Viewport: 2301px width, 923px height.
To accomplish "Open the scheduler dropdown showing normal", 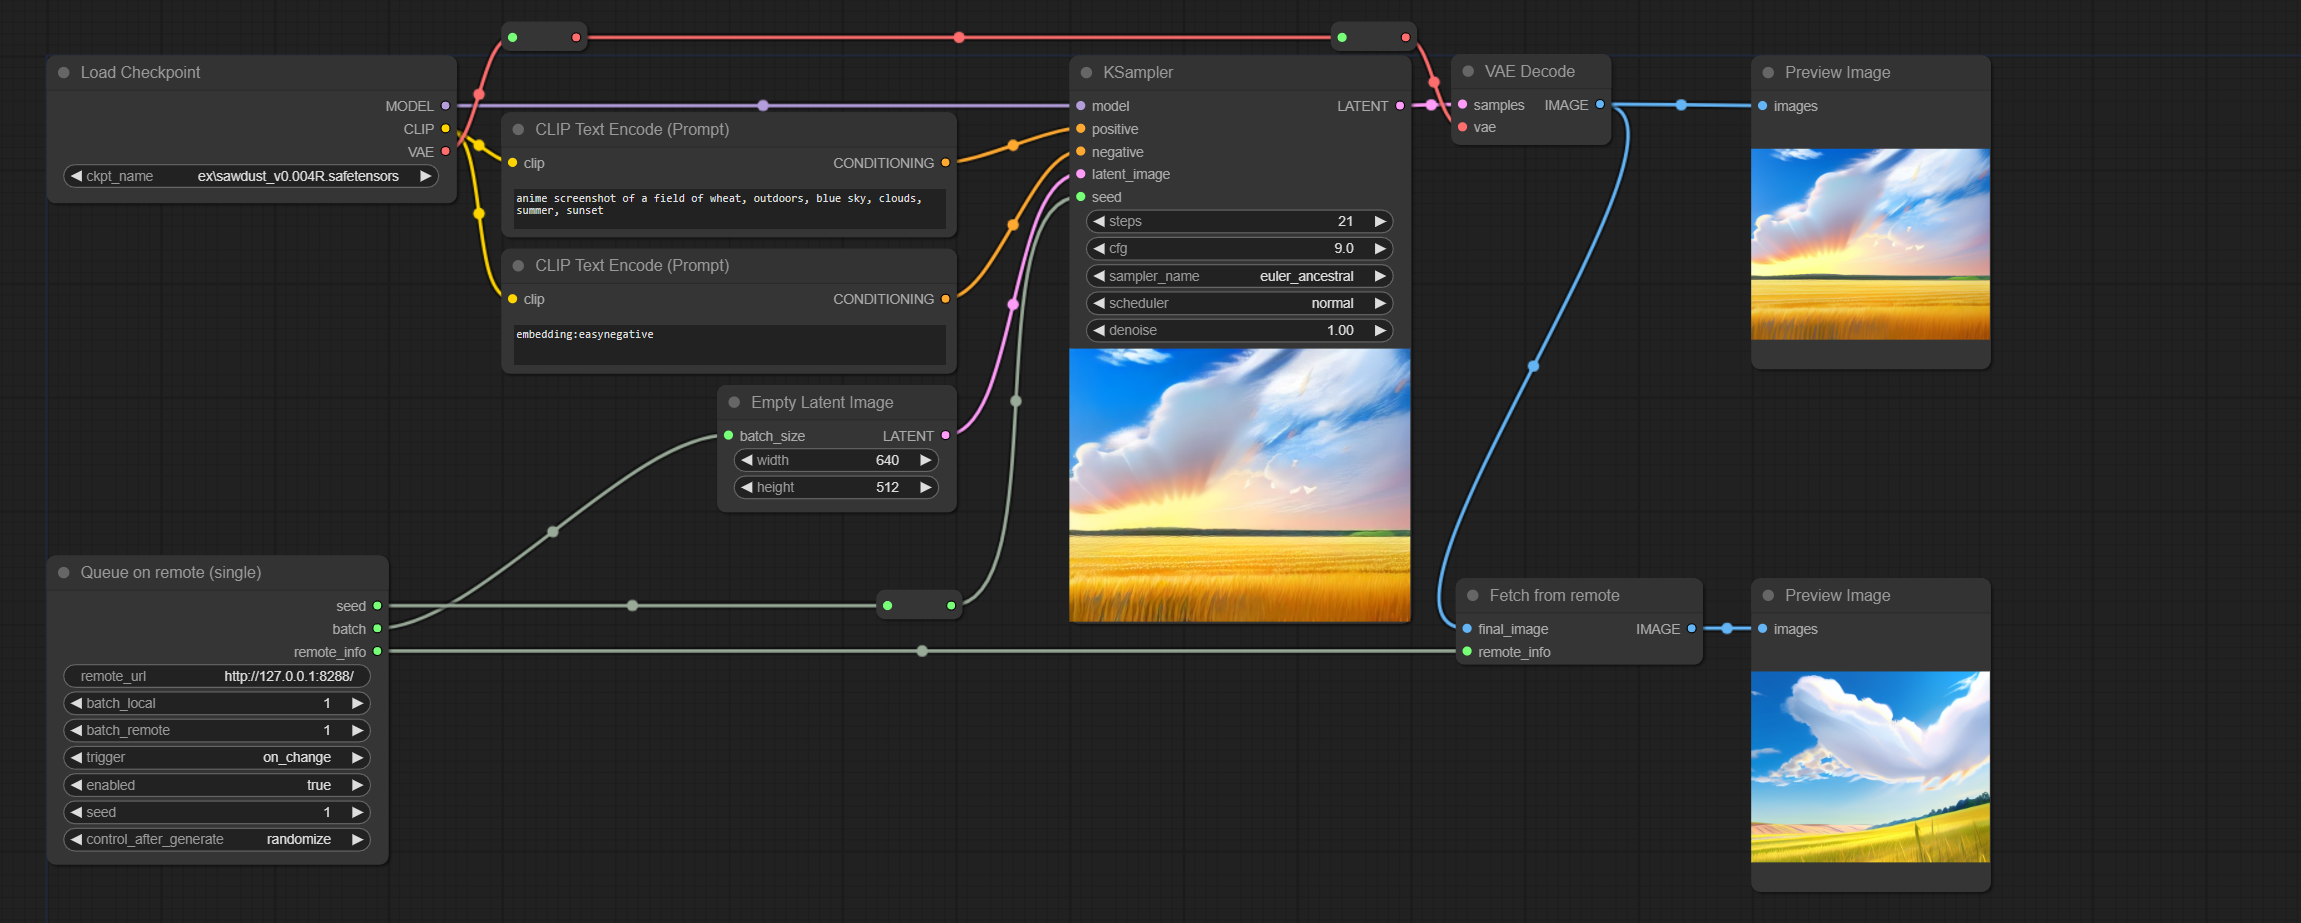I will (x=1240, y=303).
